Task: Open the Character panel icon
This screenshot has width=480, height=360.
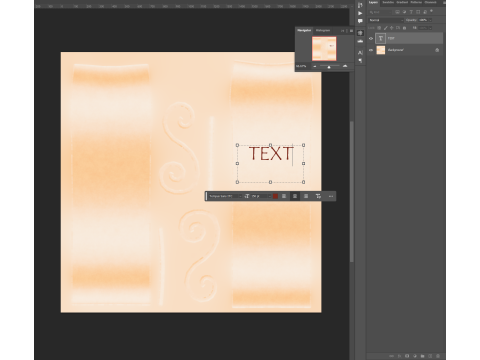Action: point(360,53)
